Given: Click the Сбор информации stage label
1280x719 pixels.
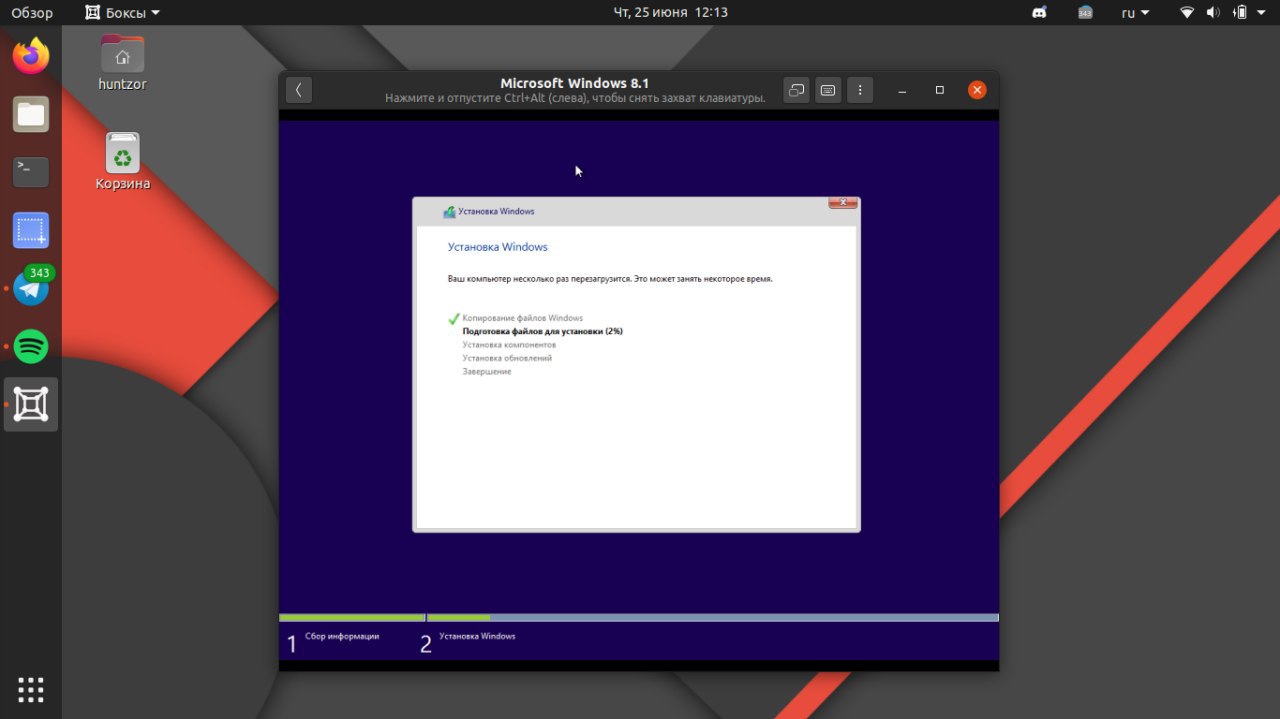Looking at the screenshot, I should click(342, 637).
